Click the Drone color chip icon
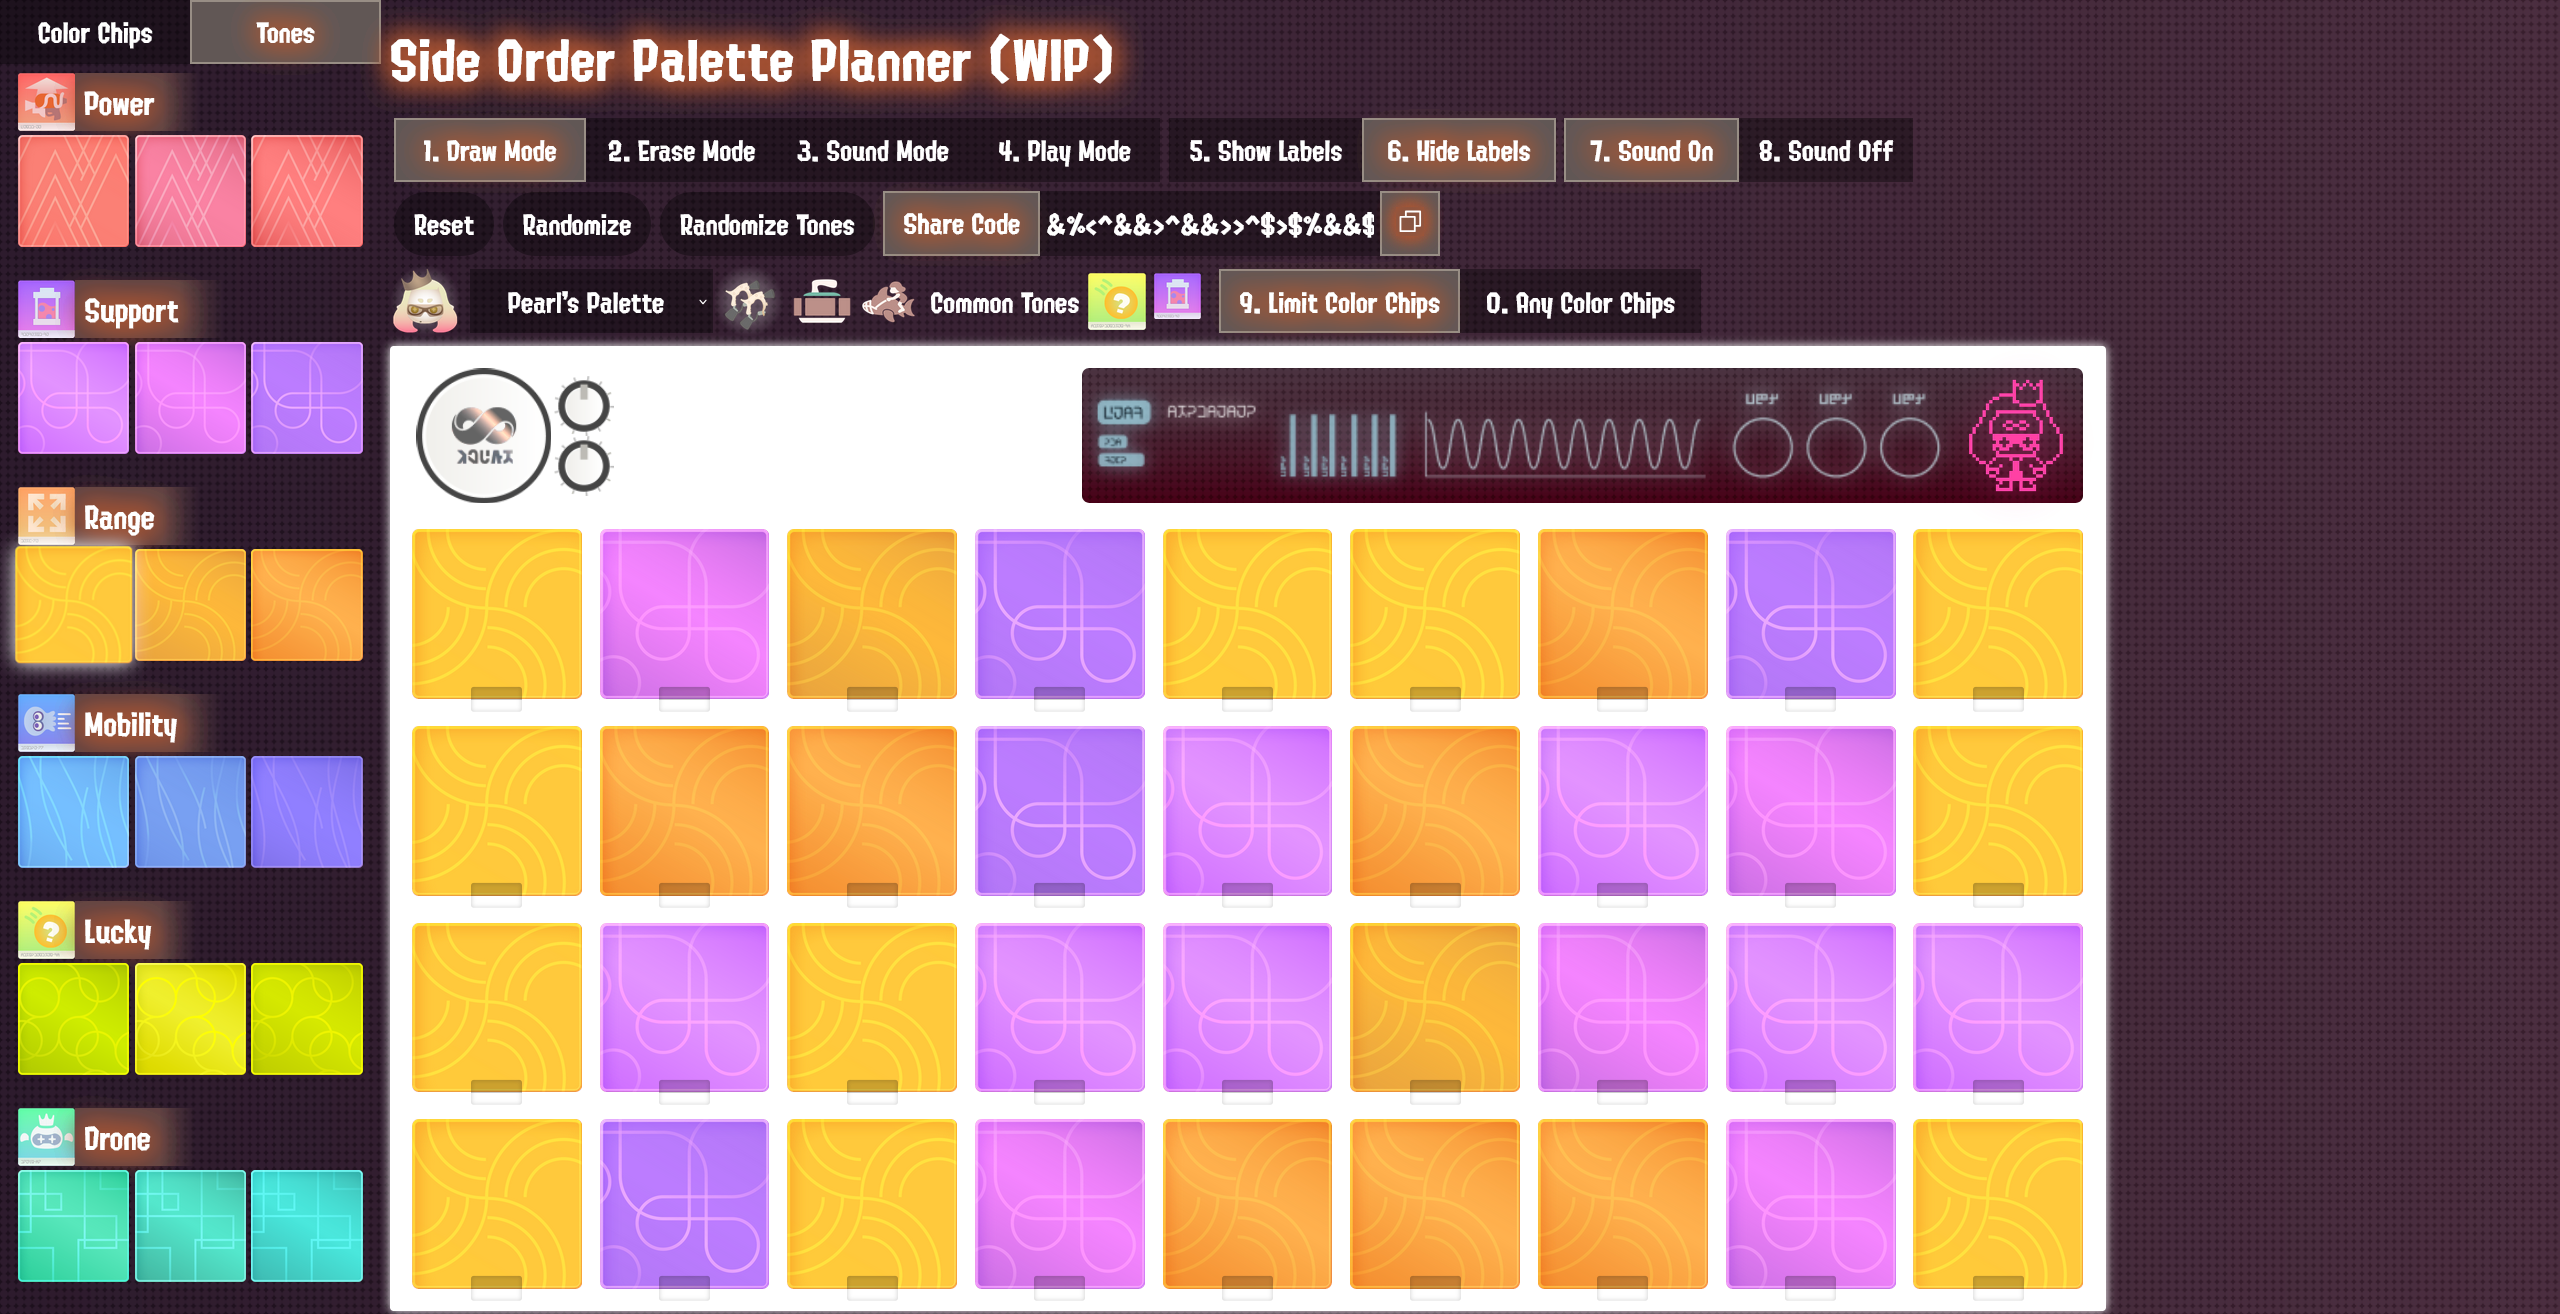Viewport: 2560px width, 1314px height. [x=45, y=1138]
